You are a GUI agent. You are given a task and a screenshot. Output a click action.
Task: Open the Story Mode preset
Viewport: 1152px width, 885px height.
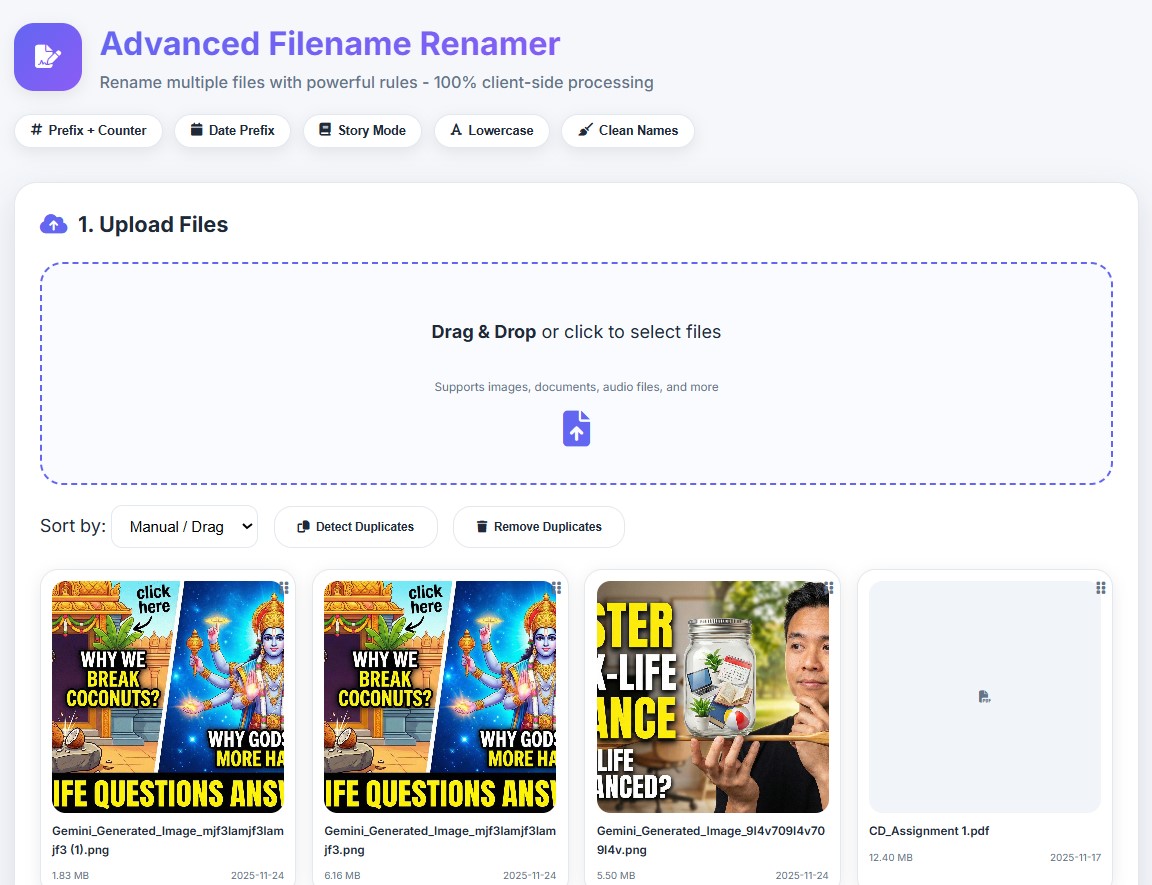tap(362, 130)
